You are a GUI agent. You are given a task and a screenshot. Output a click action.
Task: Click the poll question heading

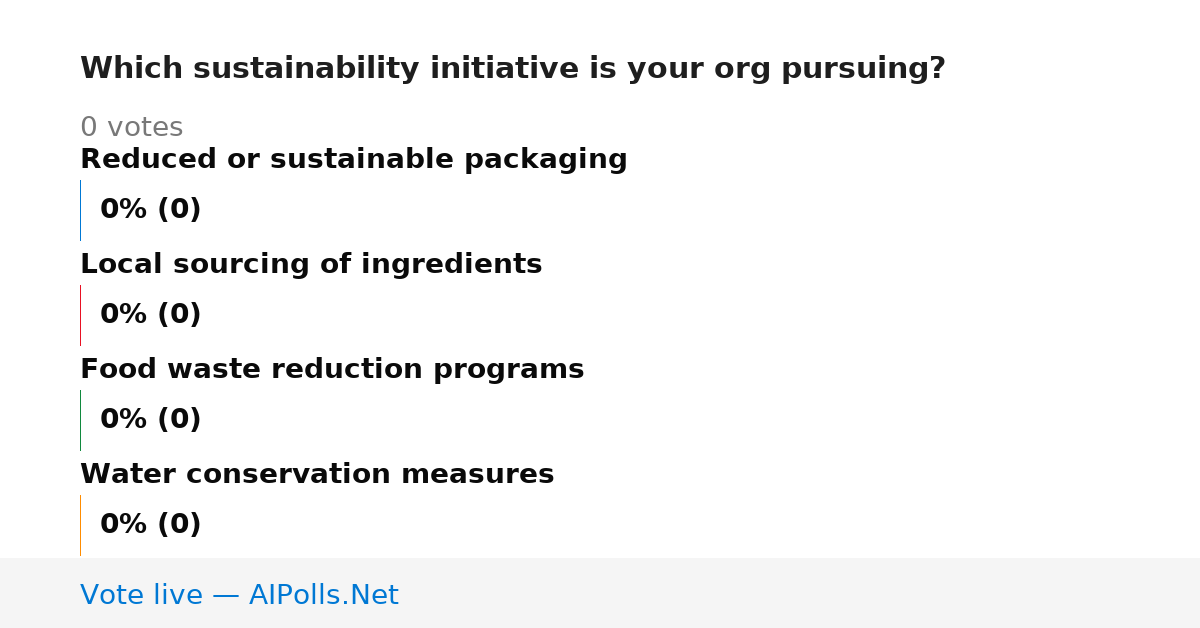512,69
